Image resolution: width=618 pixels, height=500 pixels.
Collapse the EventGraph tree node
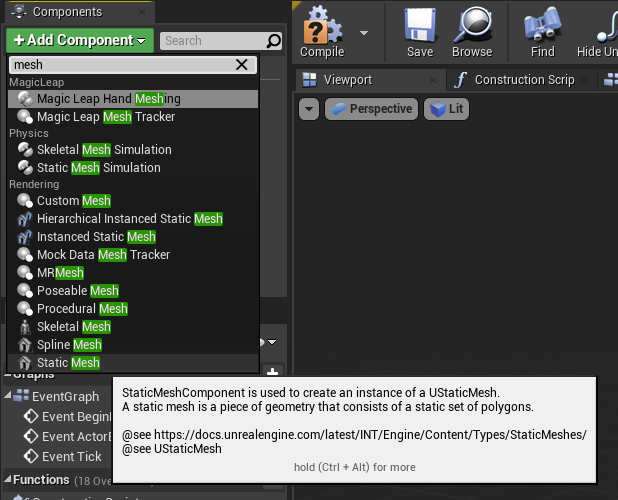[7, 395]
